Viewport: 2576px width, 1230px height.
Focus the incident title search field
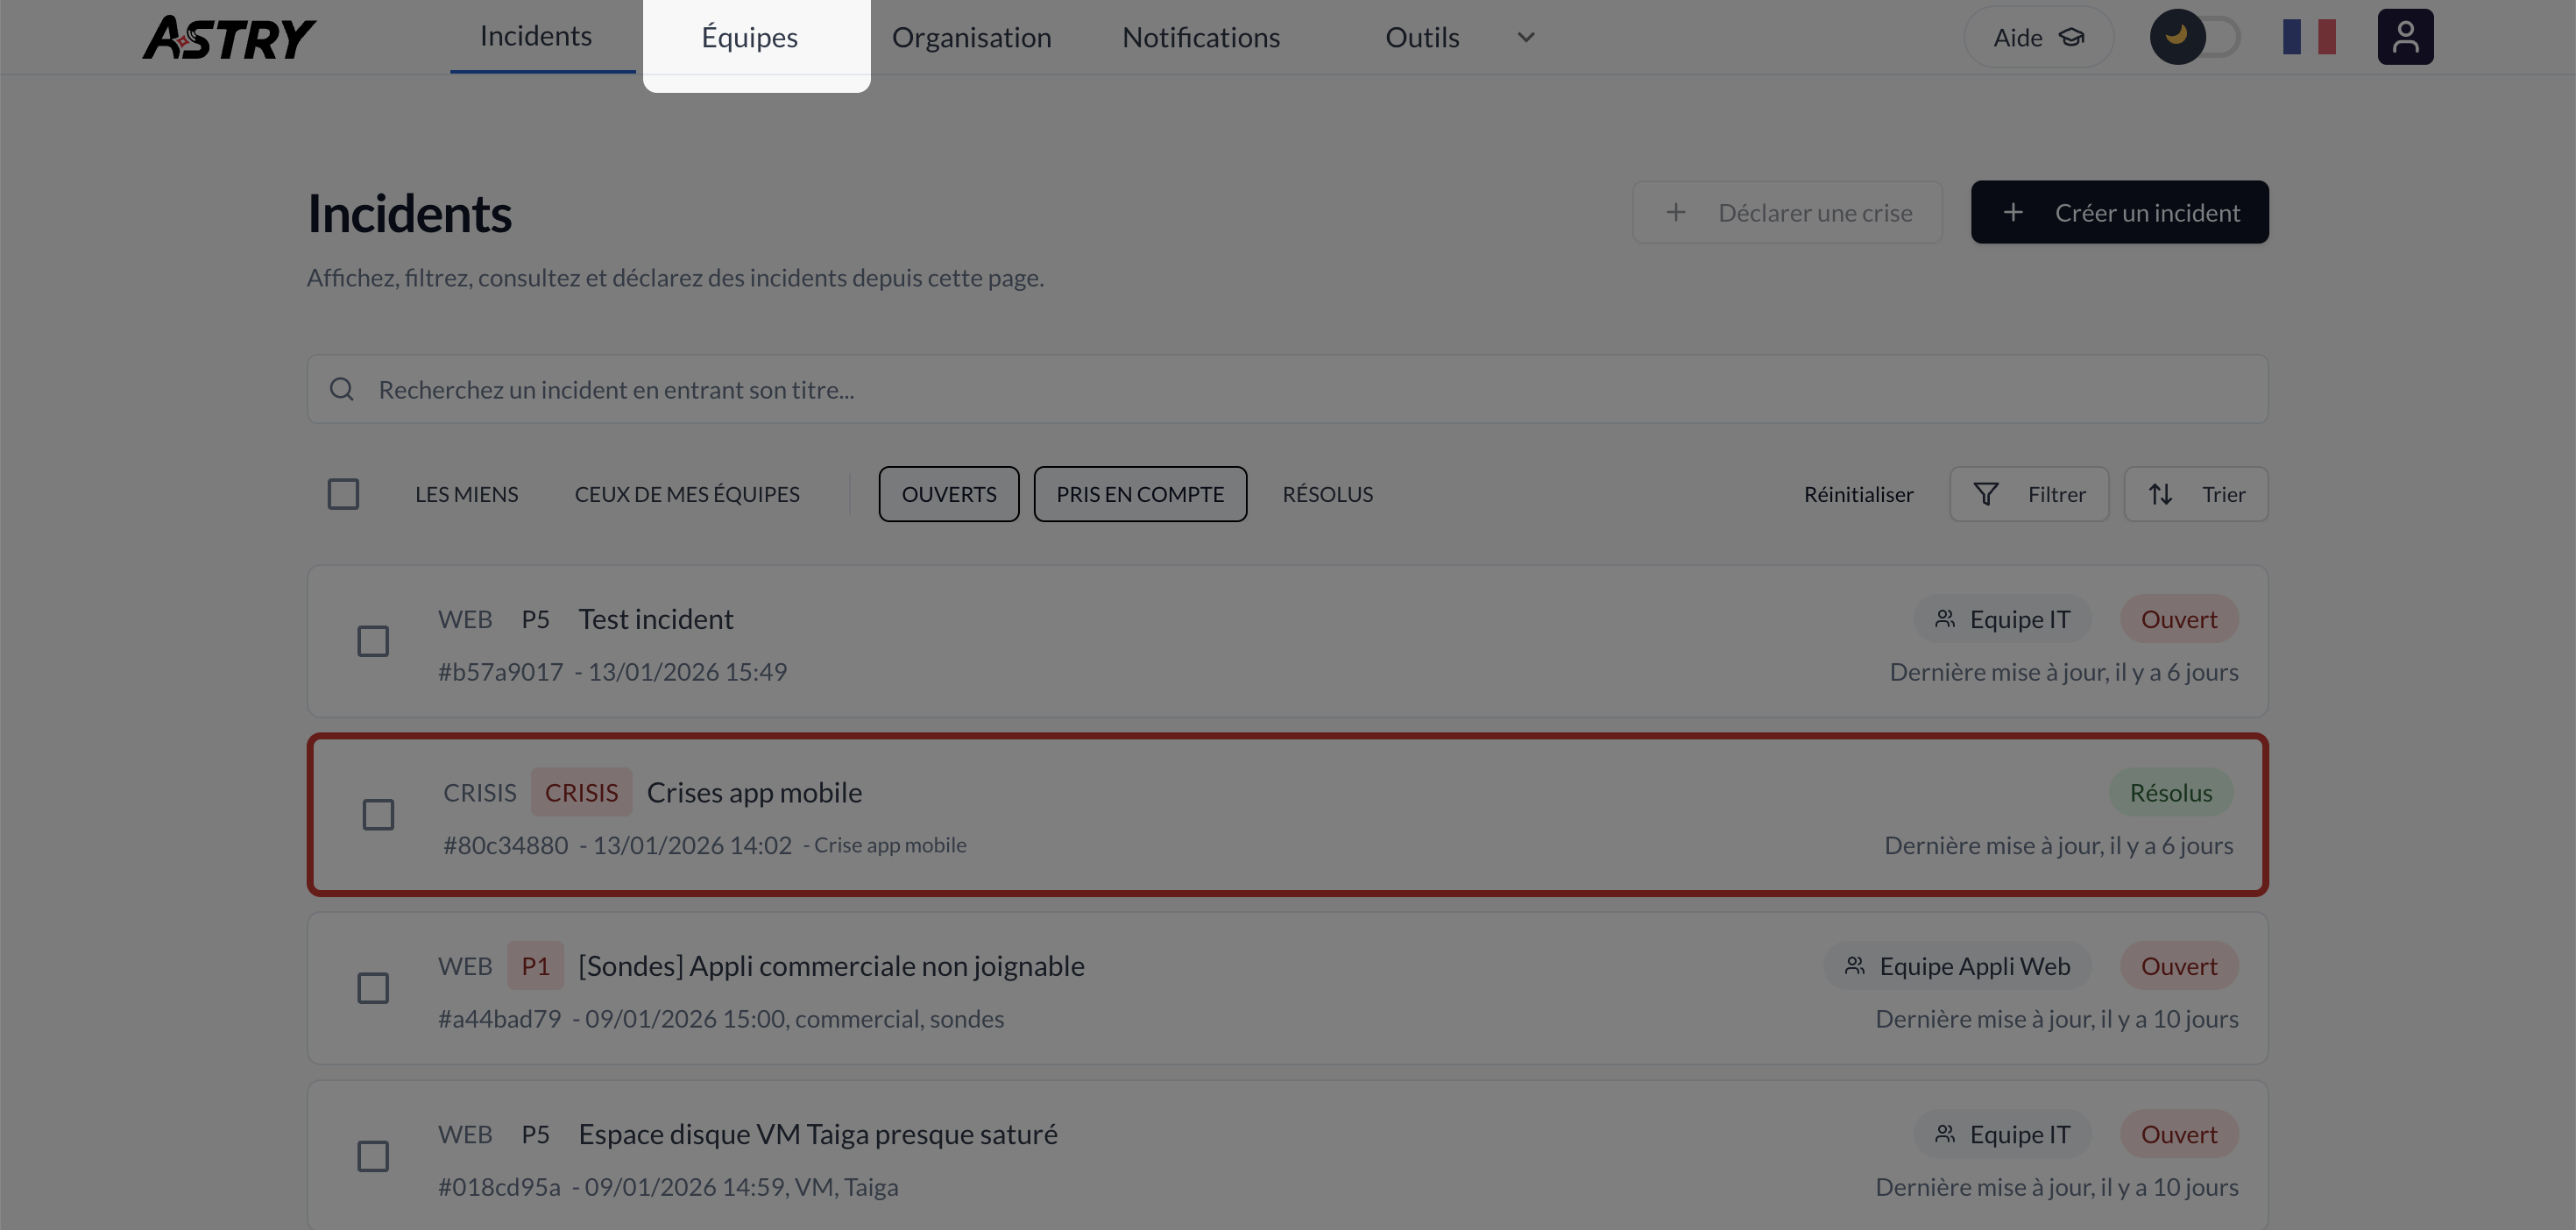pos(1300,389)
